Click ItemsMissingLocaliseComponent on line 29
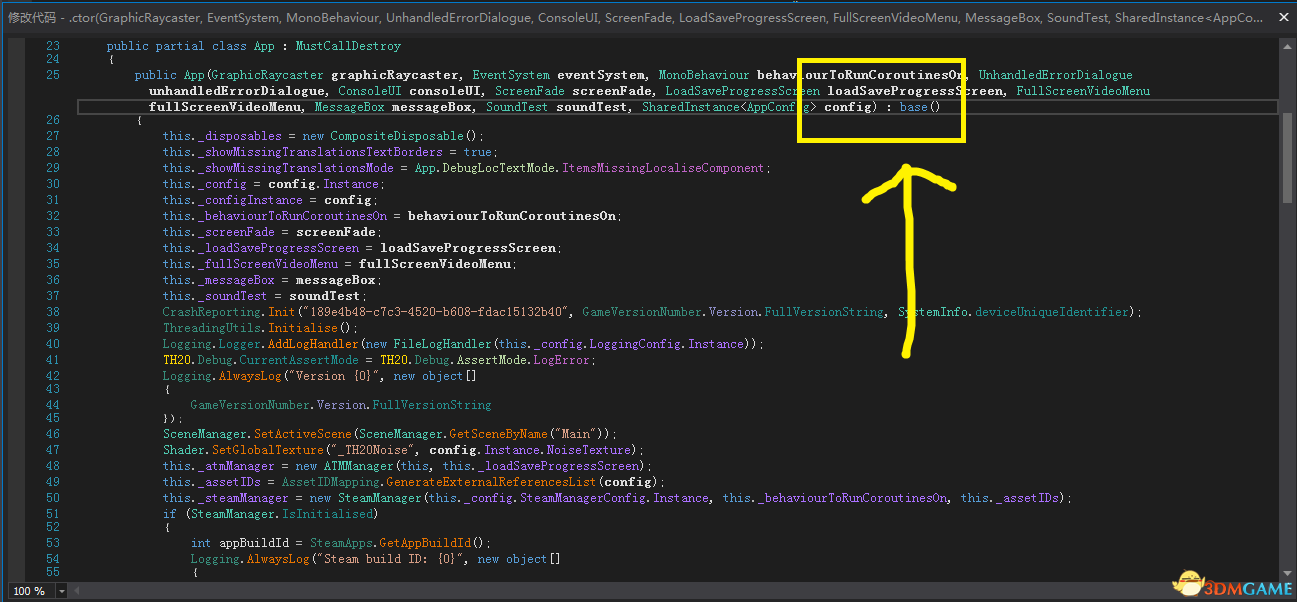The height and width of the screenshot is (602, 1297). coord(663,168)
